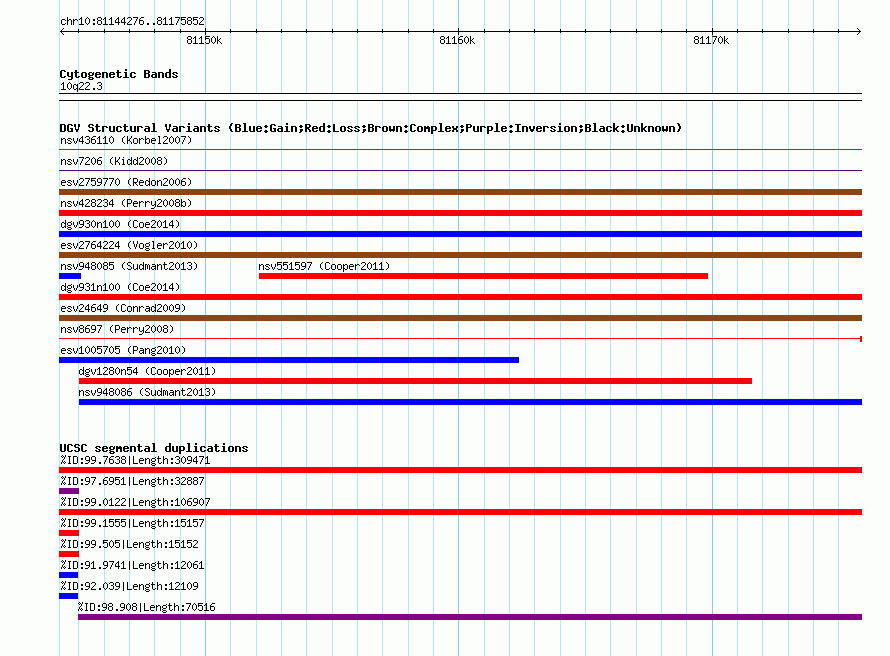Open variant nsv7206 (Kidd2008) label
890x656 pixels.
coord(114,161)
